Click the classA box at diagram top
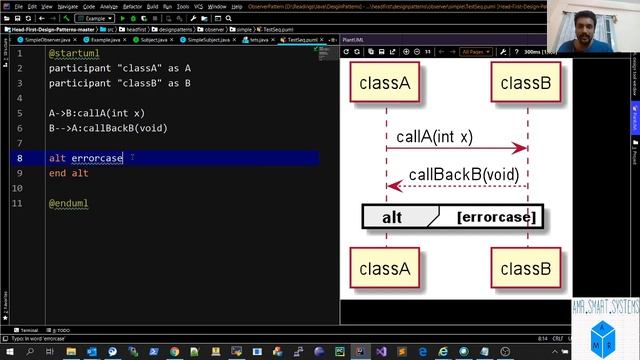This screenshot has width=640, height=360. pyautogui.click(x=384, y=82)
